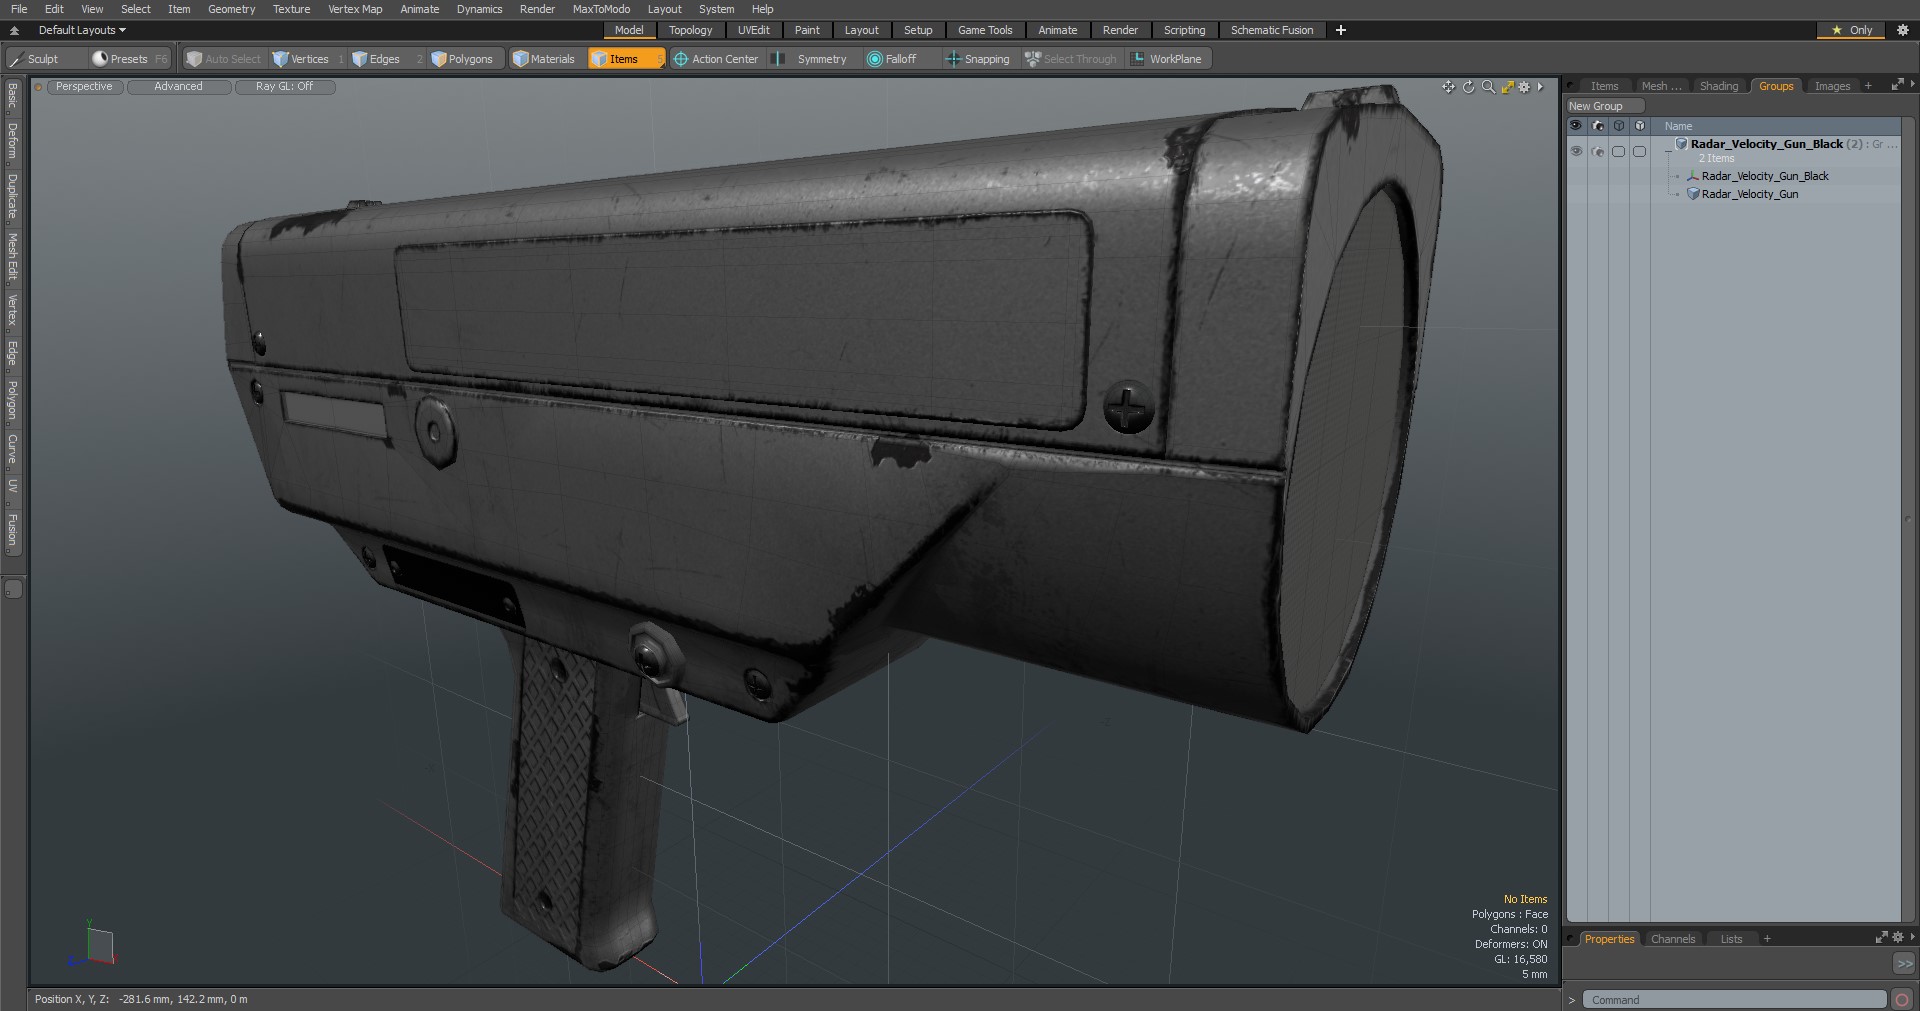This screenshot has width=1920, height=1011.
Task: Toggle the Only star button
Action: pos(1851,30)
